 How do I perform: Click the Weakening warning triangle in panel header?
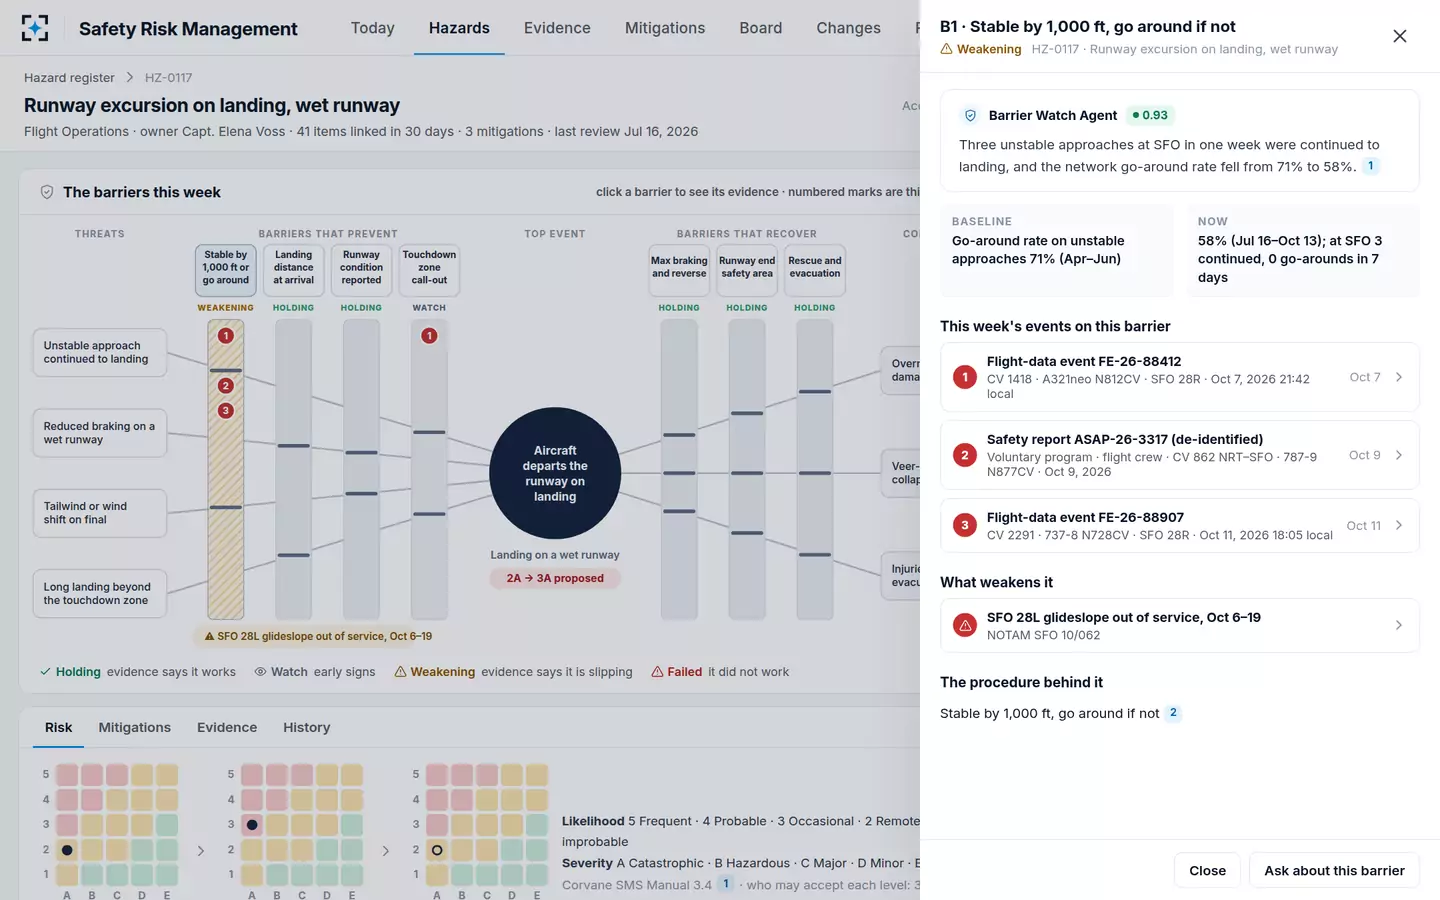click(946, 49)
